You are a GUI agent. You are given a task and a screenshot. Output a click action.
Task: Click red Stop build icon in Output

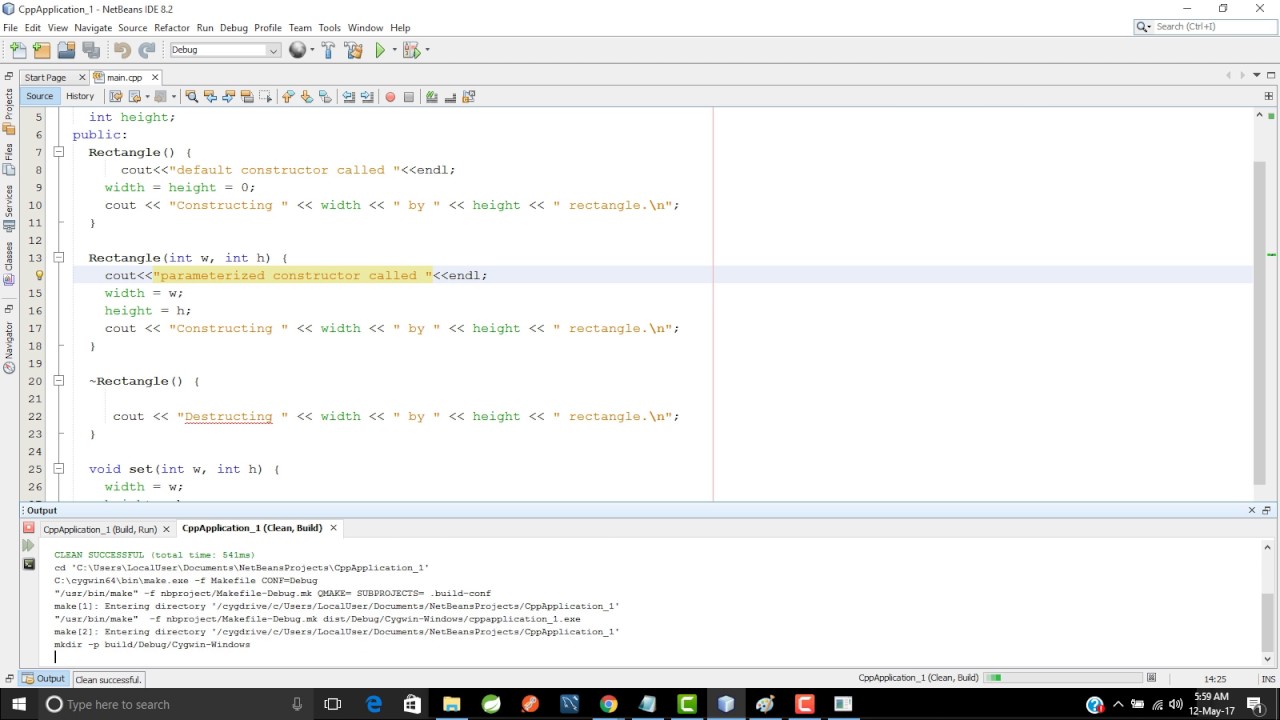point(28,528)
